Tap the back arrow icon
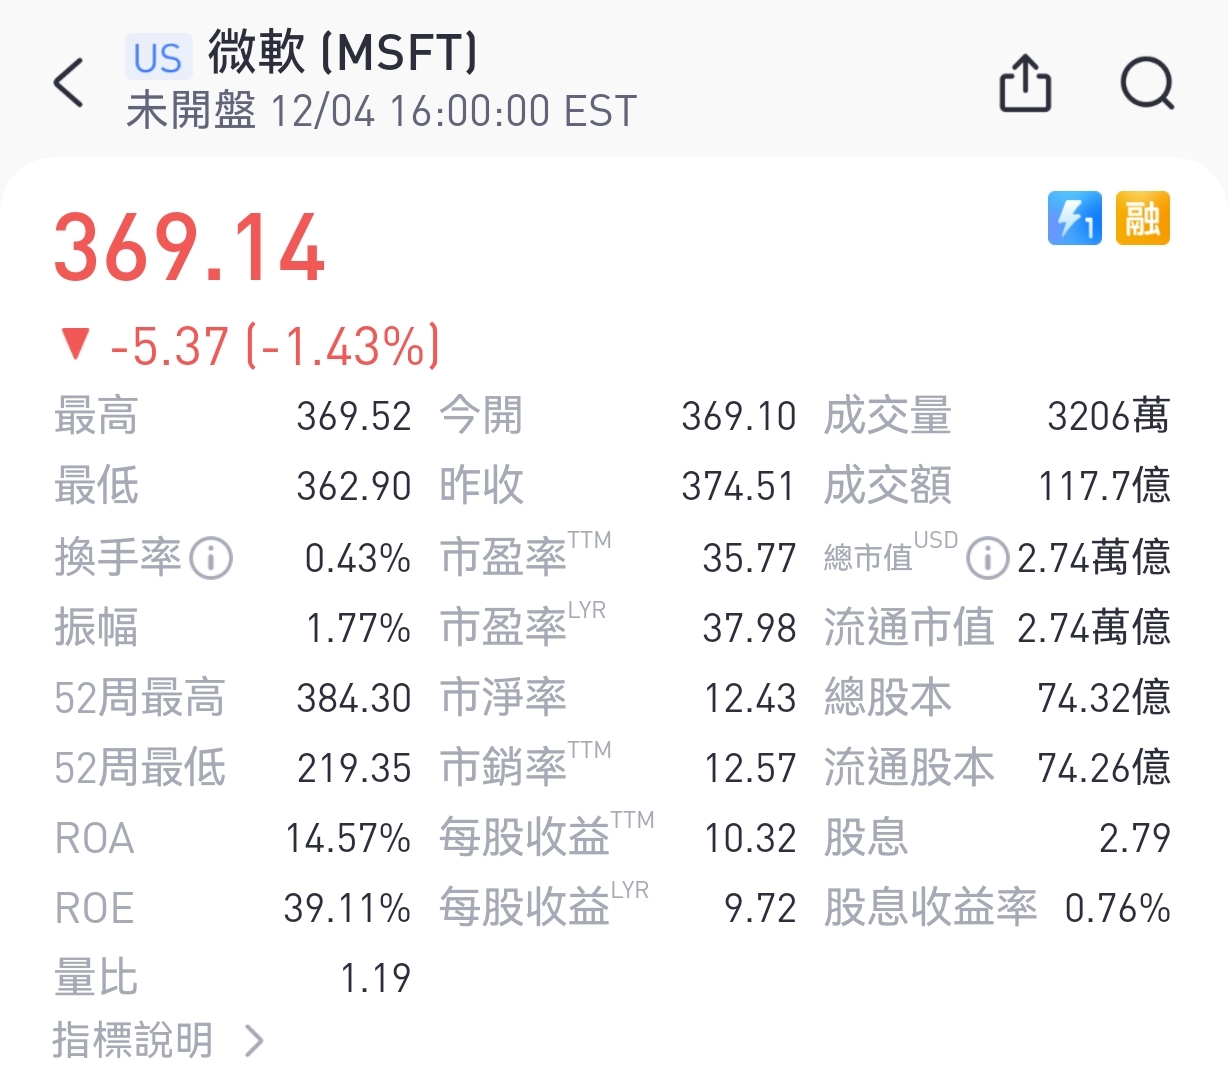The height and width of the screenshot is (1088, 1228). [x=69, y=82]
